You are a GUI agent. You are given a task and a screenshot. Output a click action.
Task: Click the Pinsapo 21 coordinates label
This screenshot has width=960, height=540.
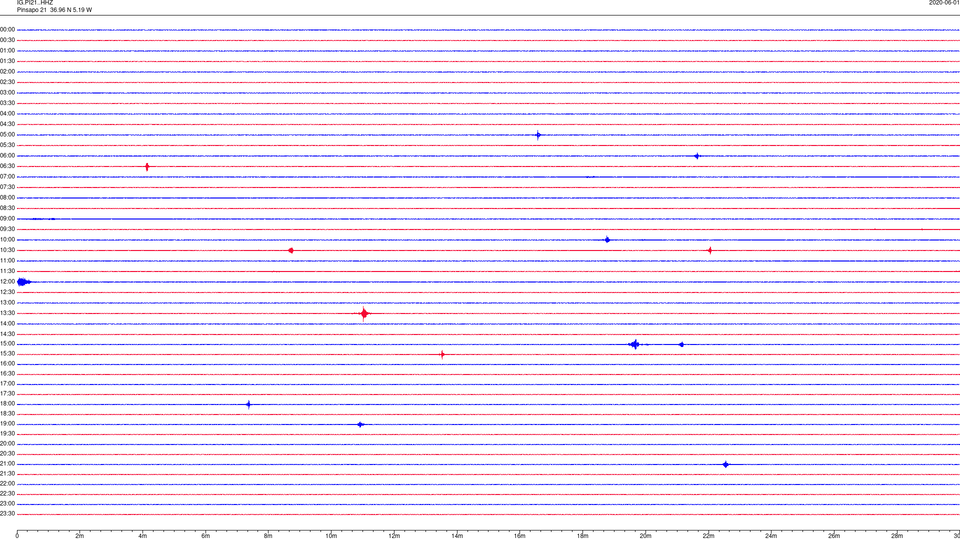[x=54, y=10]
